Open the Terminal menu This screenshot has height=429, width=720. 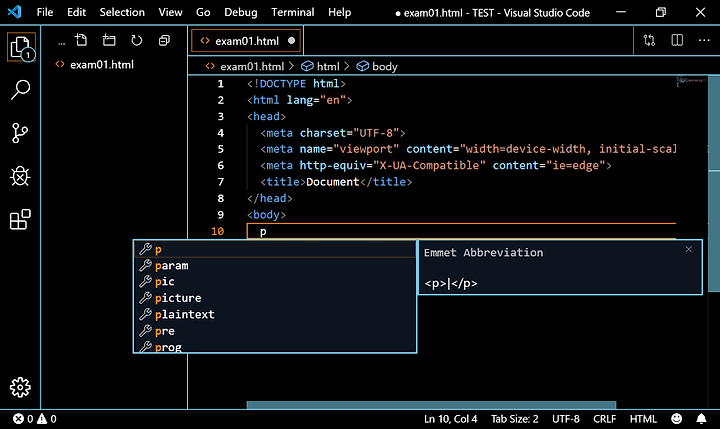292,12
